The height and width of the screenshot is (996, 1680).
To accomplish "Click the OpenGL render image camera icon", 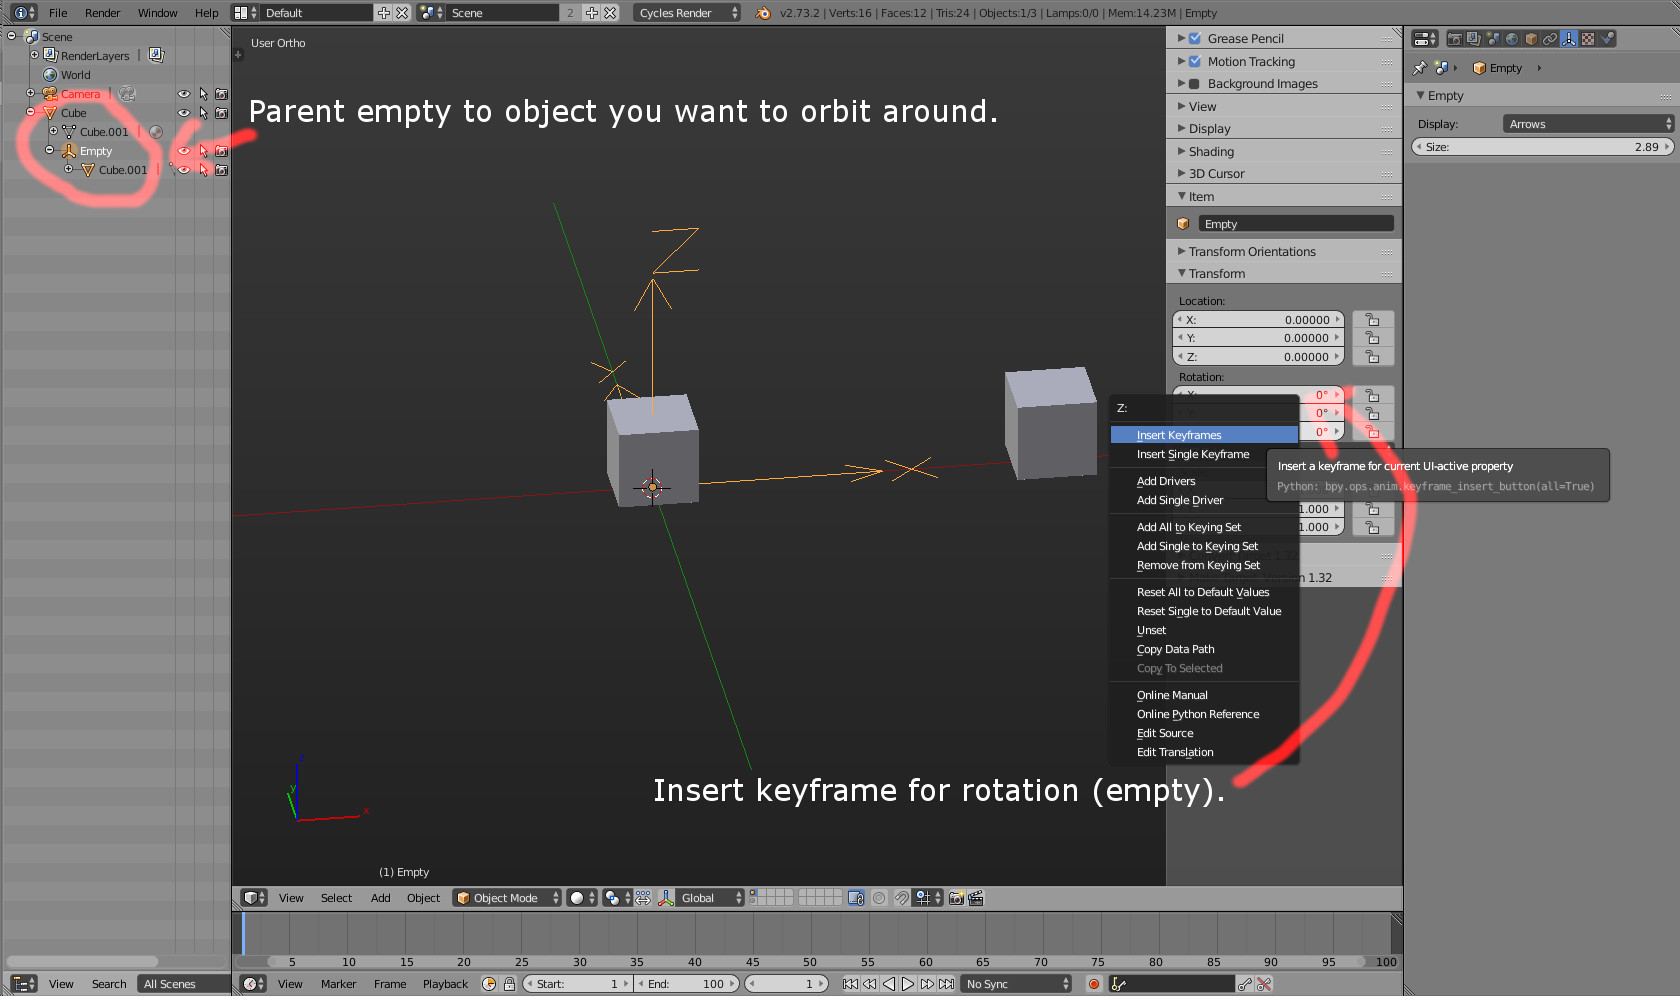I will pyautogui.click(x=957, y=898).
